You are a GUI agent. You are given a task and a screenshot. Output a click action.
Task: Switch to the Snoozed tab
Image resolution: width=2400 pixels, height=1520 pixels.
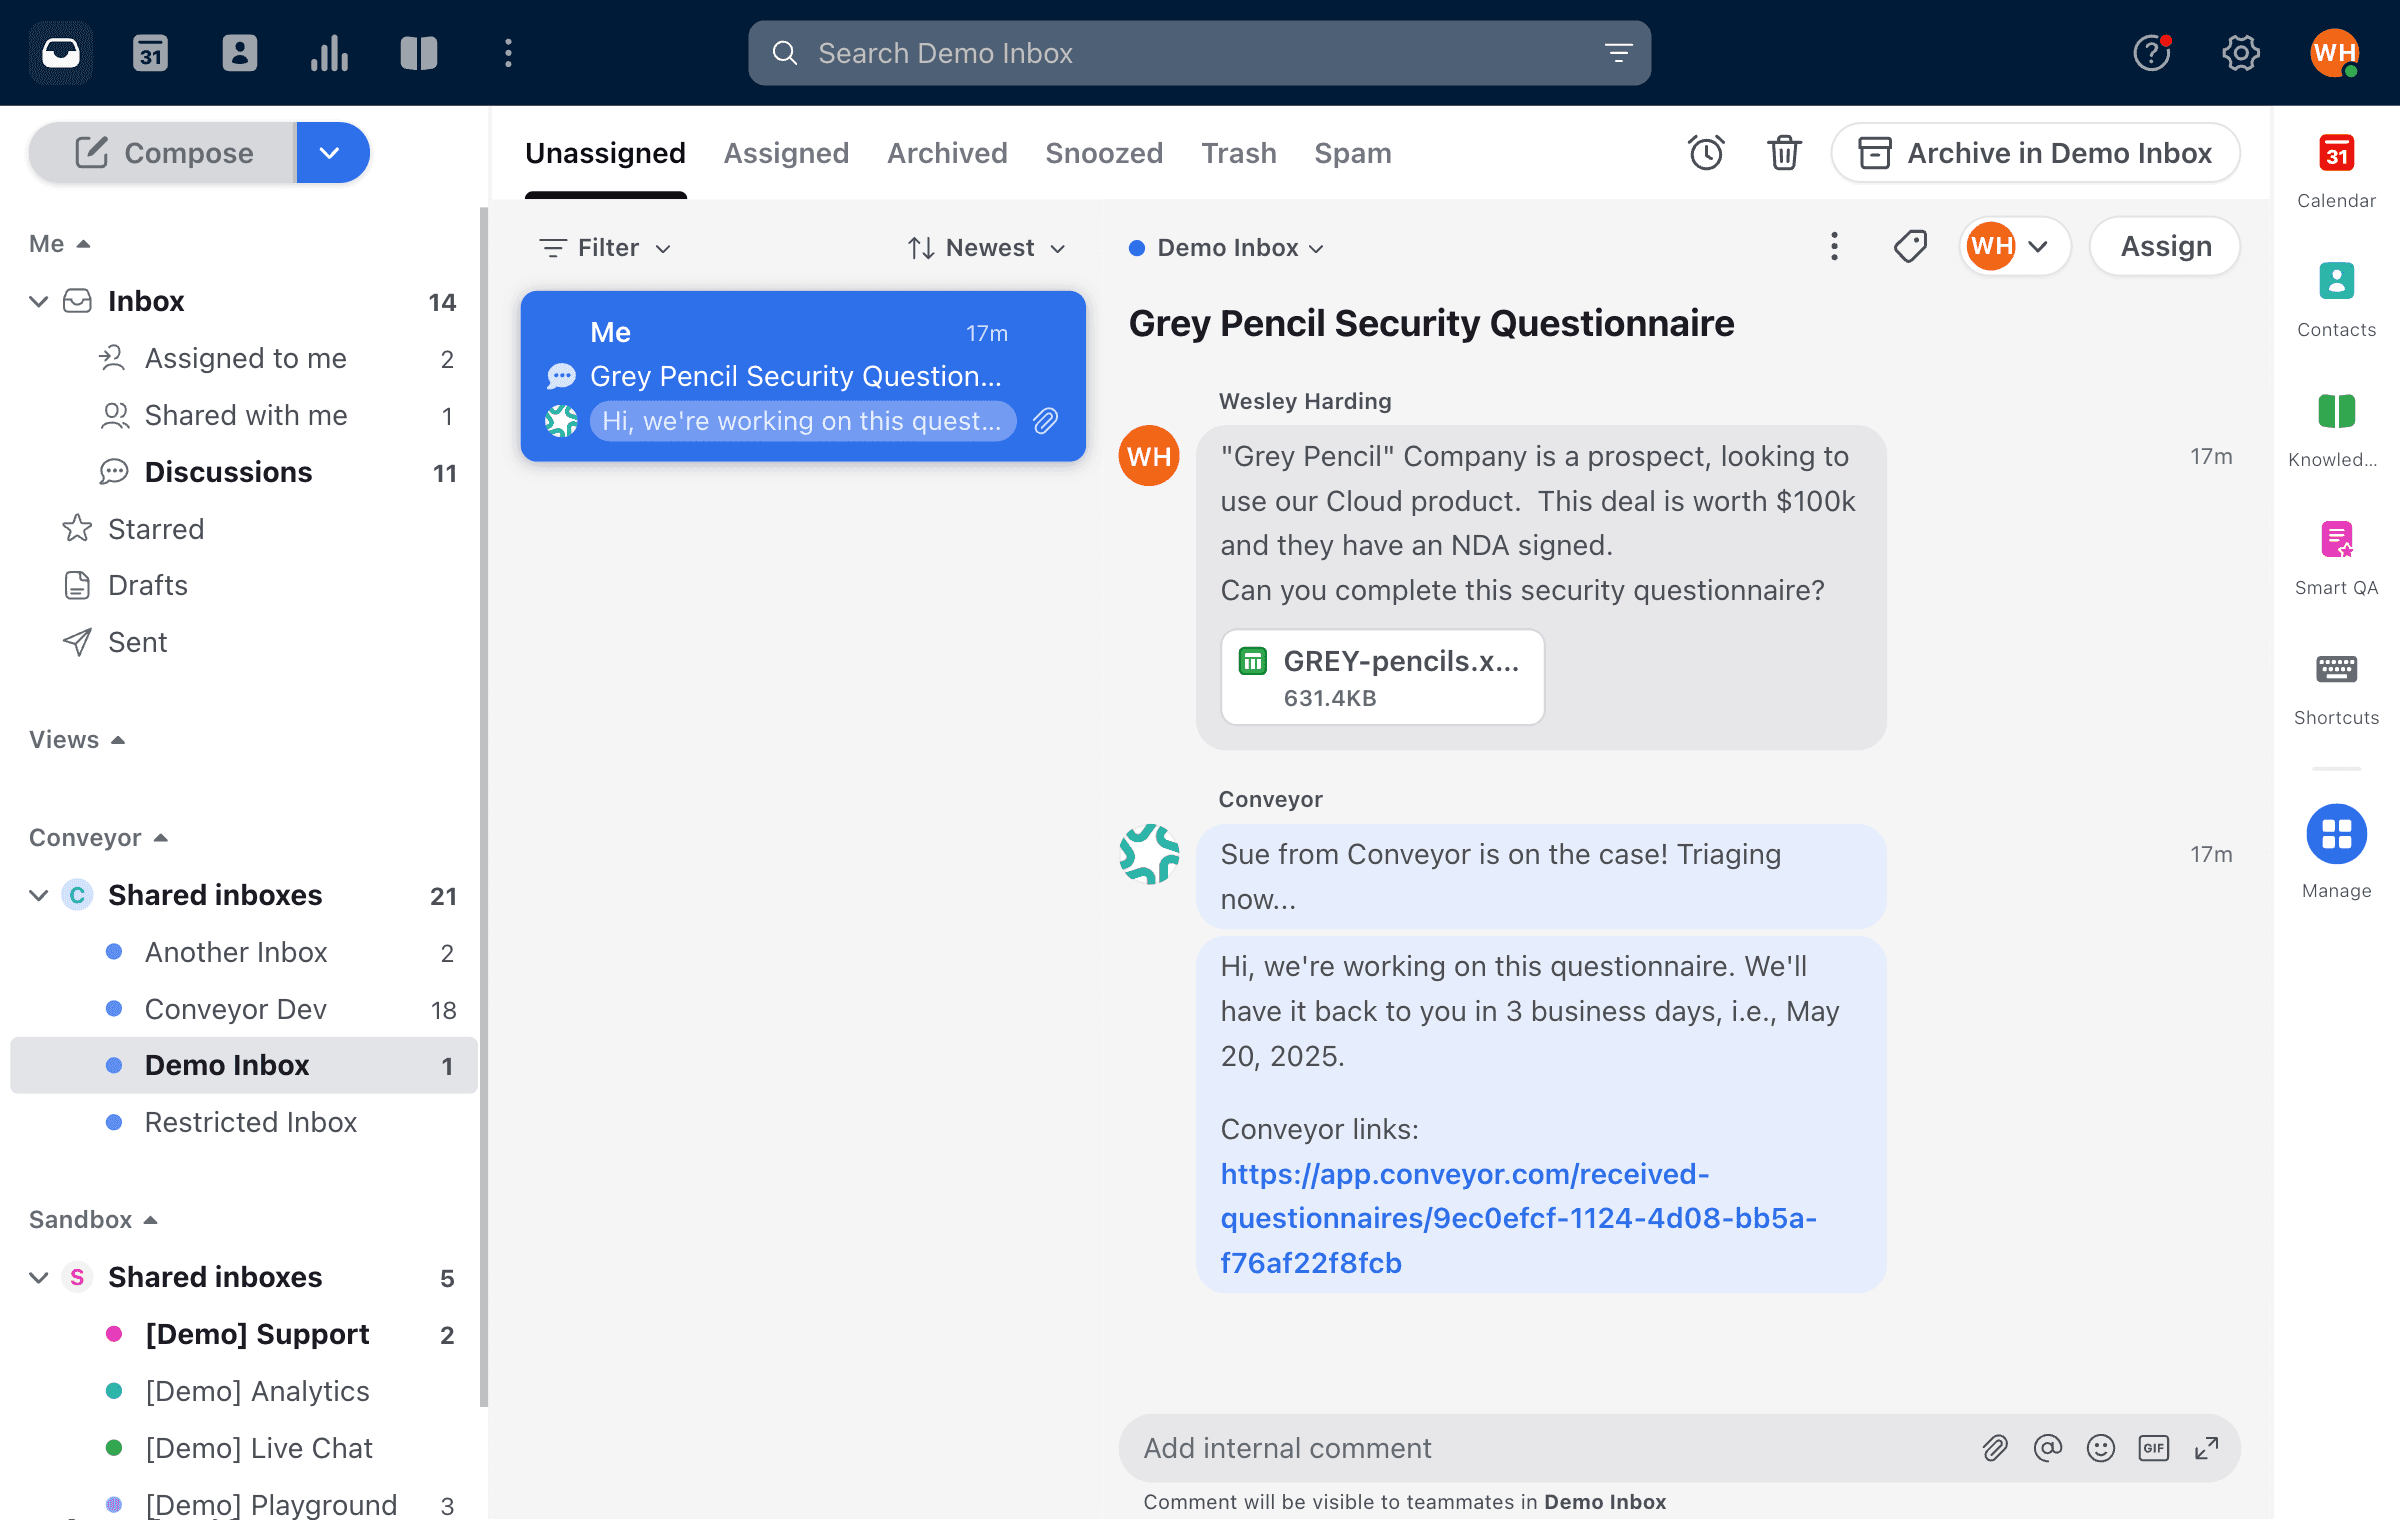pyautogui.click(x=1104, y=153)
